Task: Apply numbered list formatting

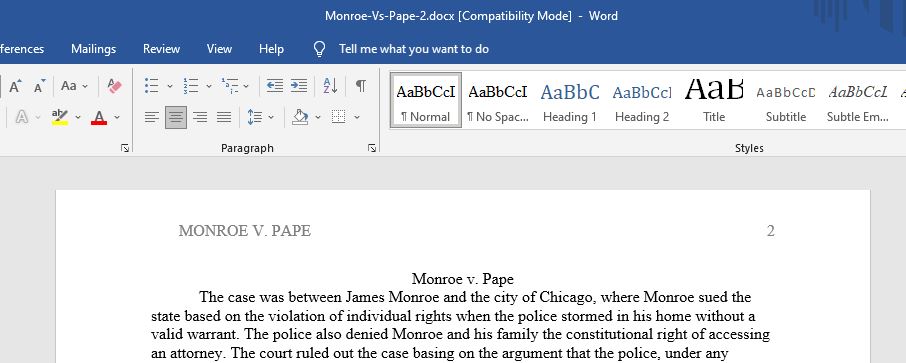Action: 191,86
